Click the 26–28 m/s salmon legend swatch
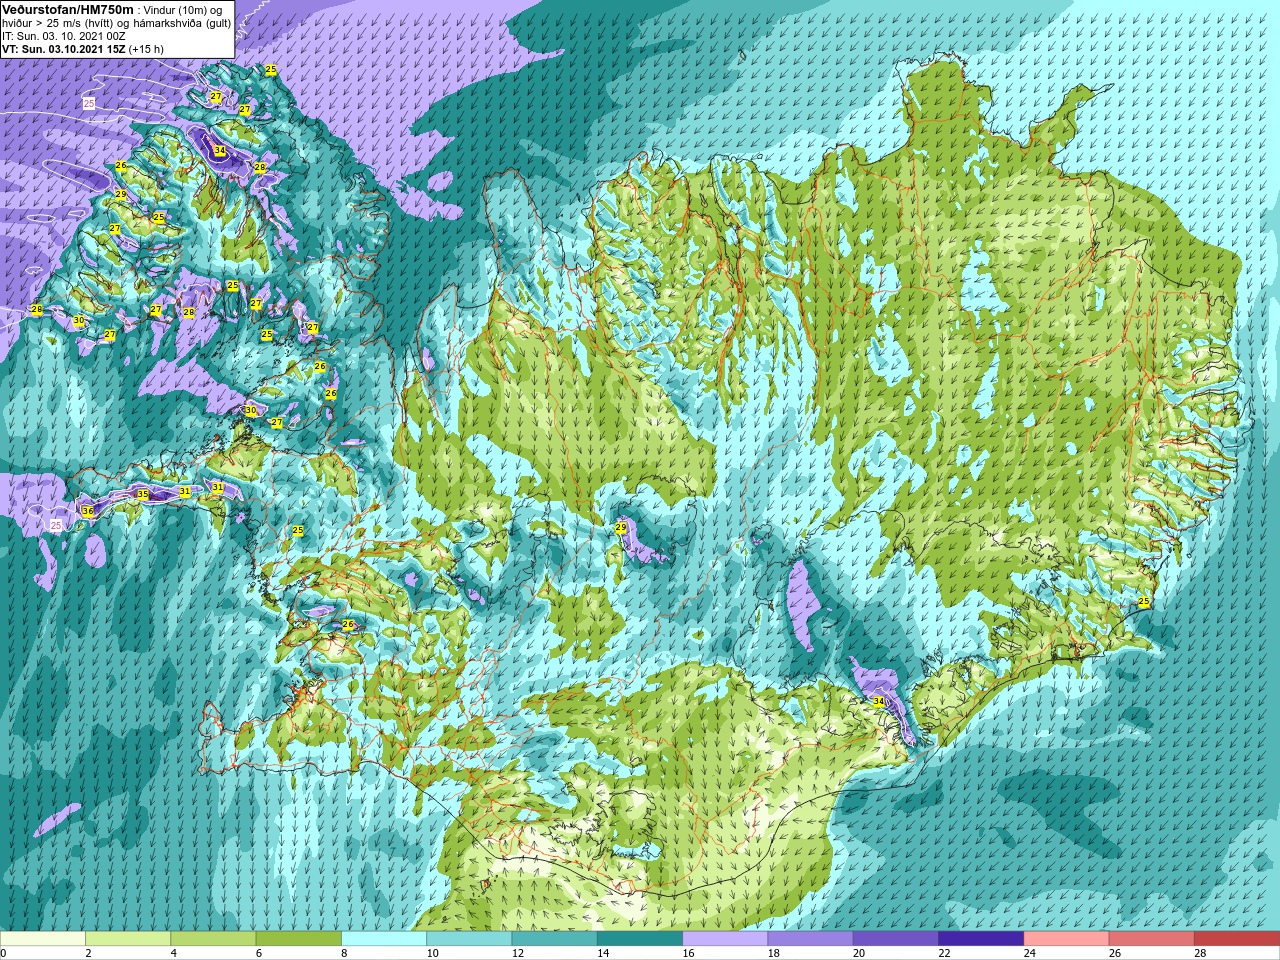 tap(1152, 939)
